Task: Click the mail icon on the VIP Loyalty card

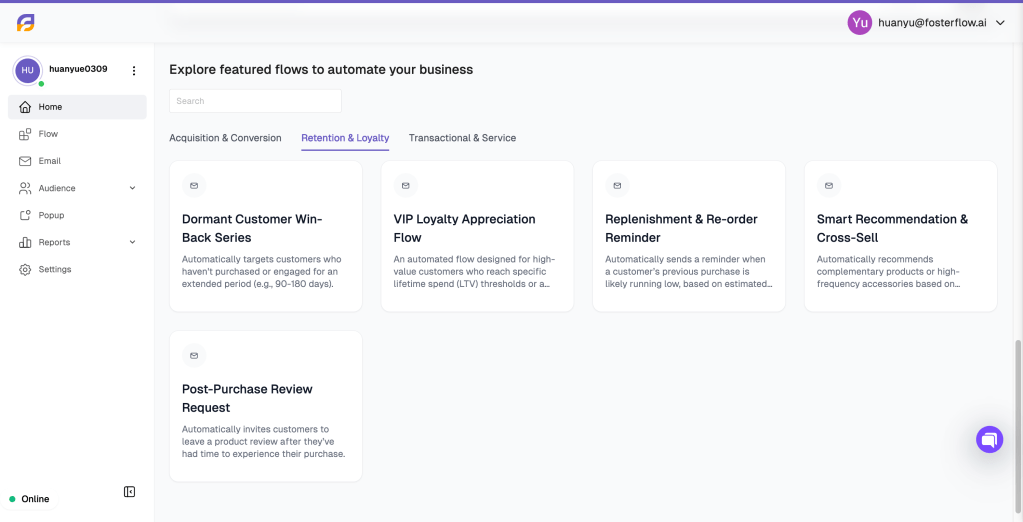Action: coord(406,186)
